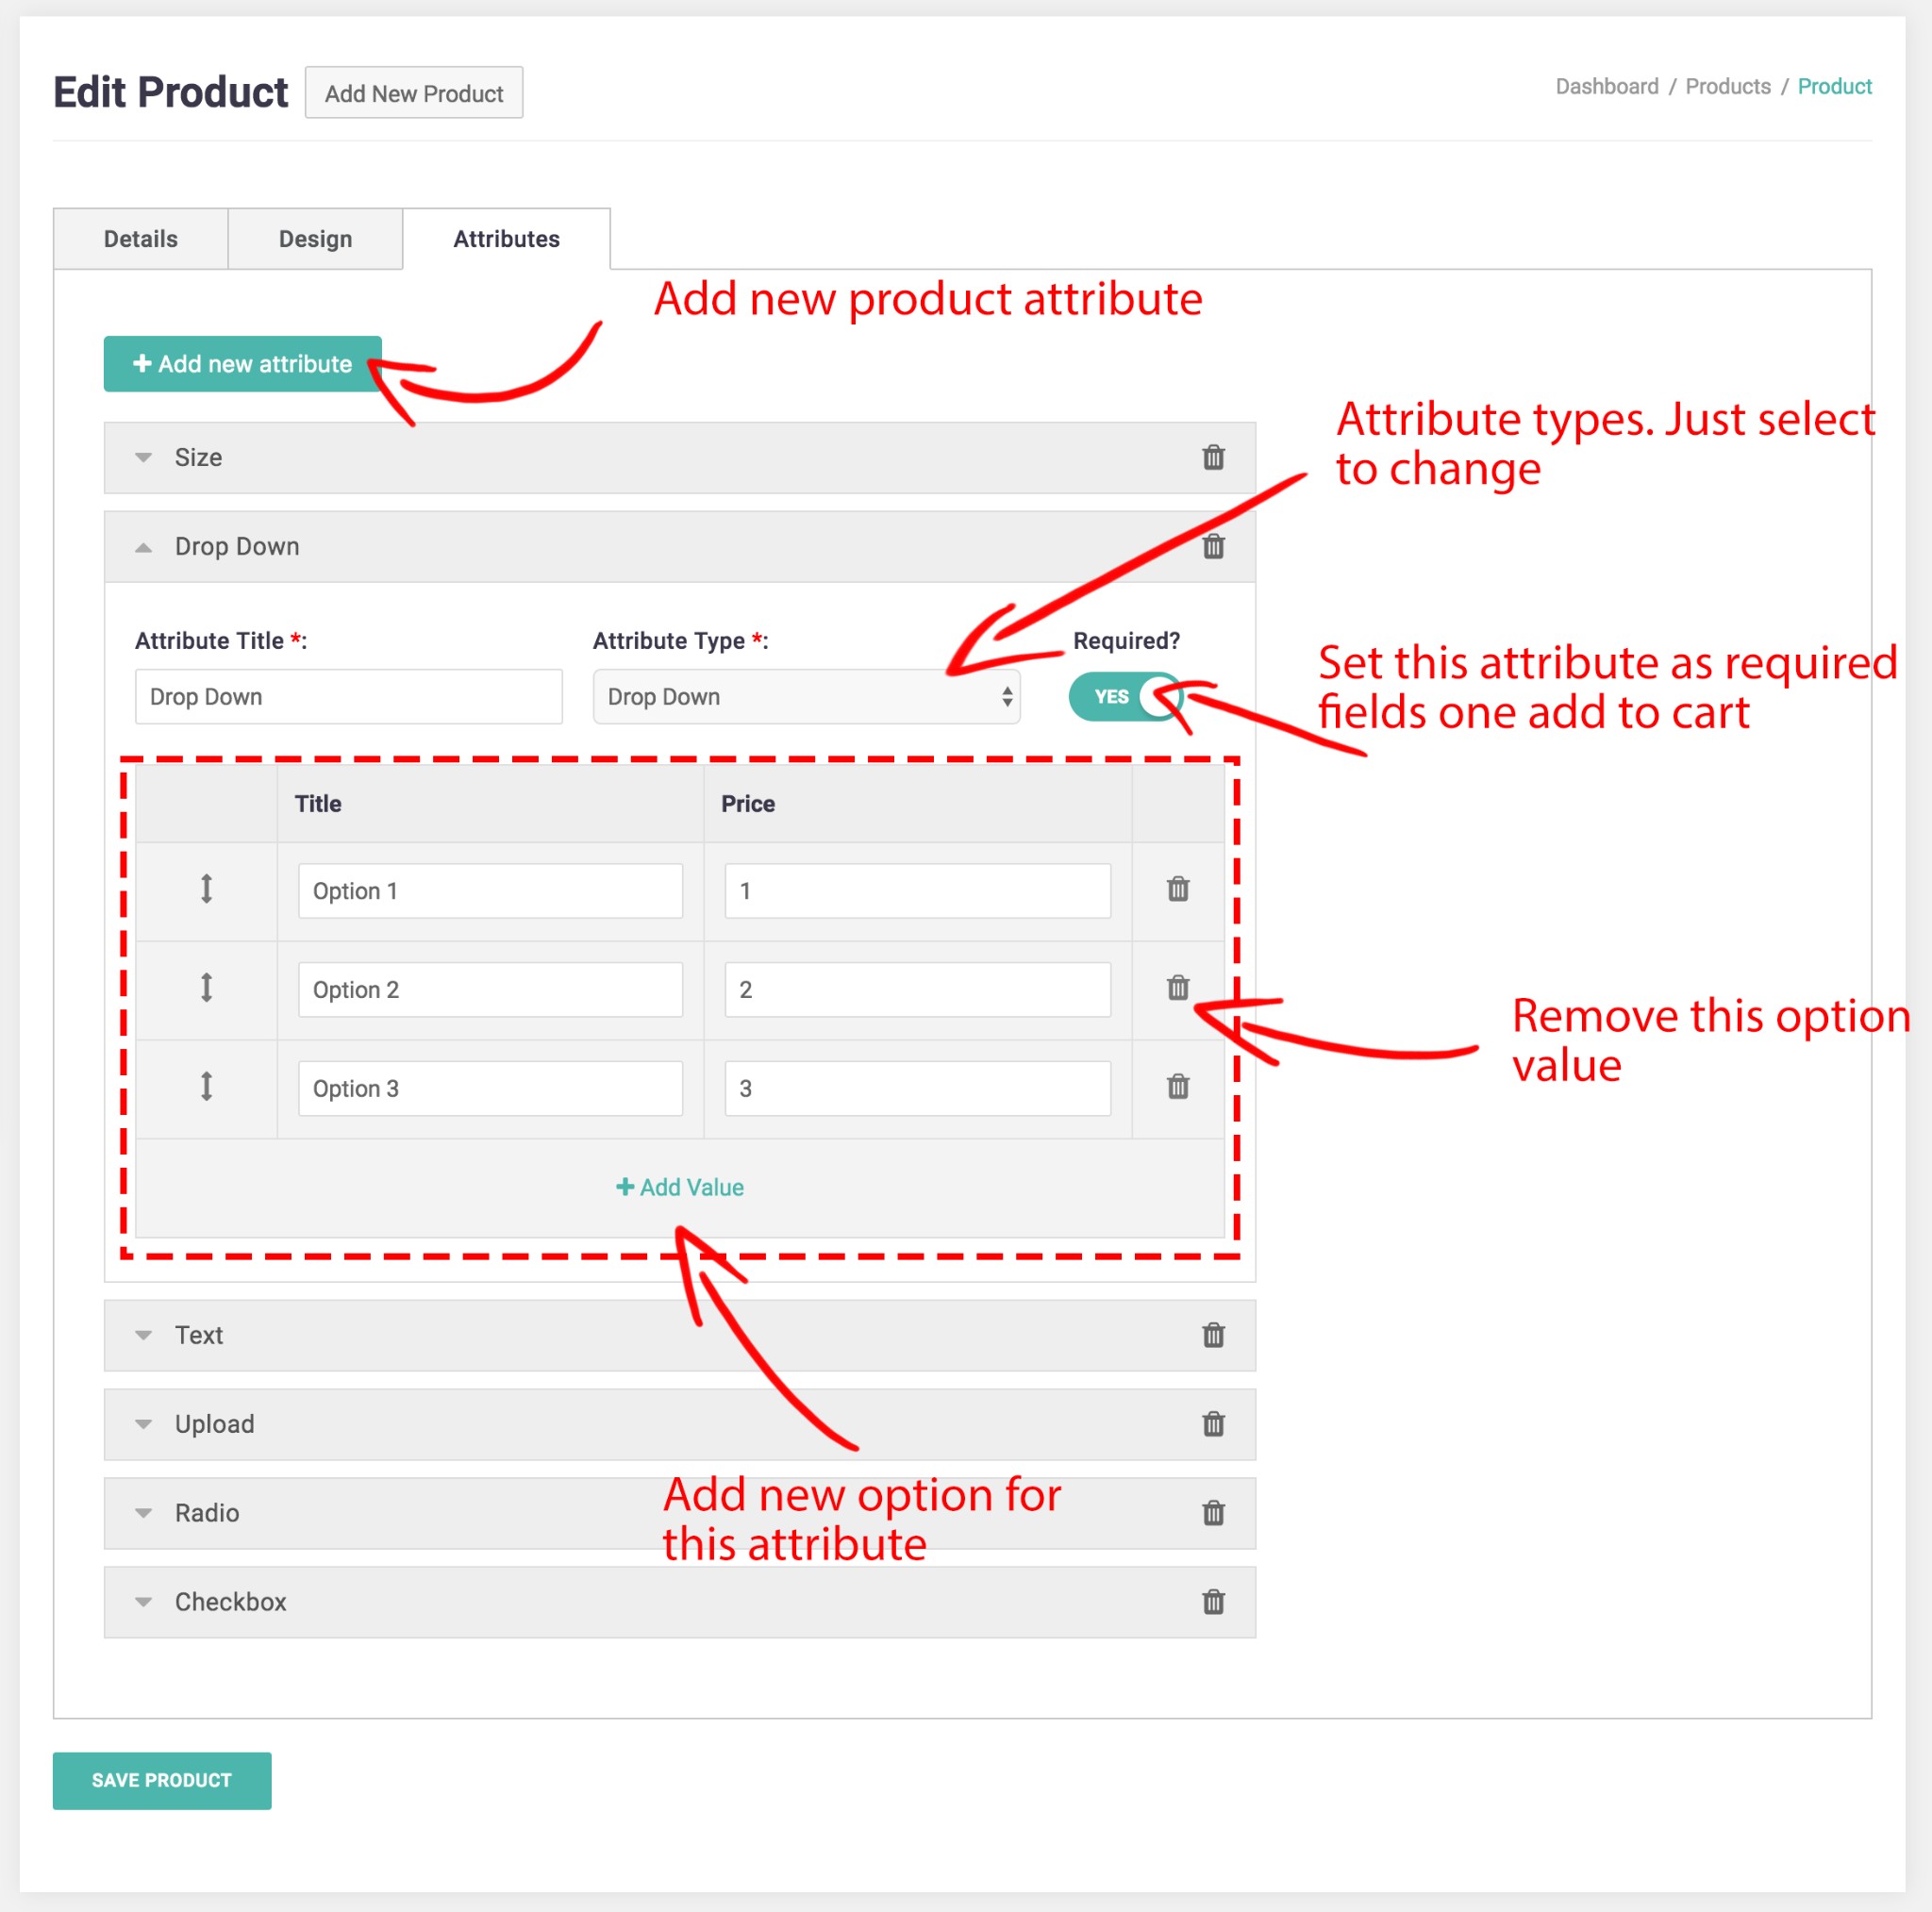Remove Option 1 value using trash icon
This screenshot has height=1912, width=1932.
tap(1178, 889)
